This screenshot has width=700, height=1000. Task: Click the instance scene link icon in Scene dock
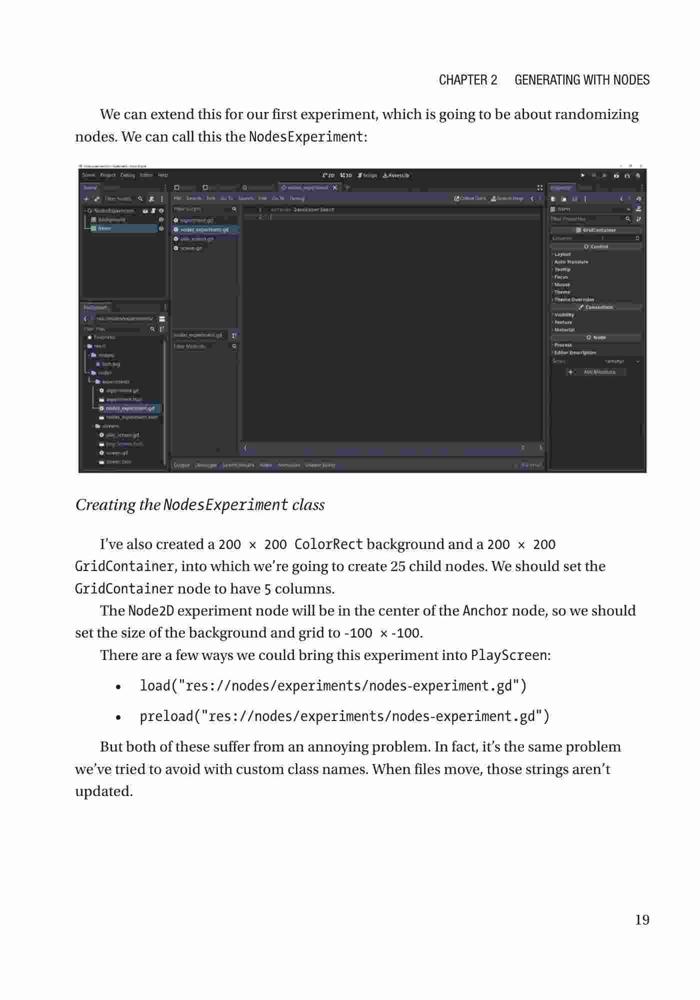(x=97, y=199)
